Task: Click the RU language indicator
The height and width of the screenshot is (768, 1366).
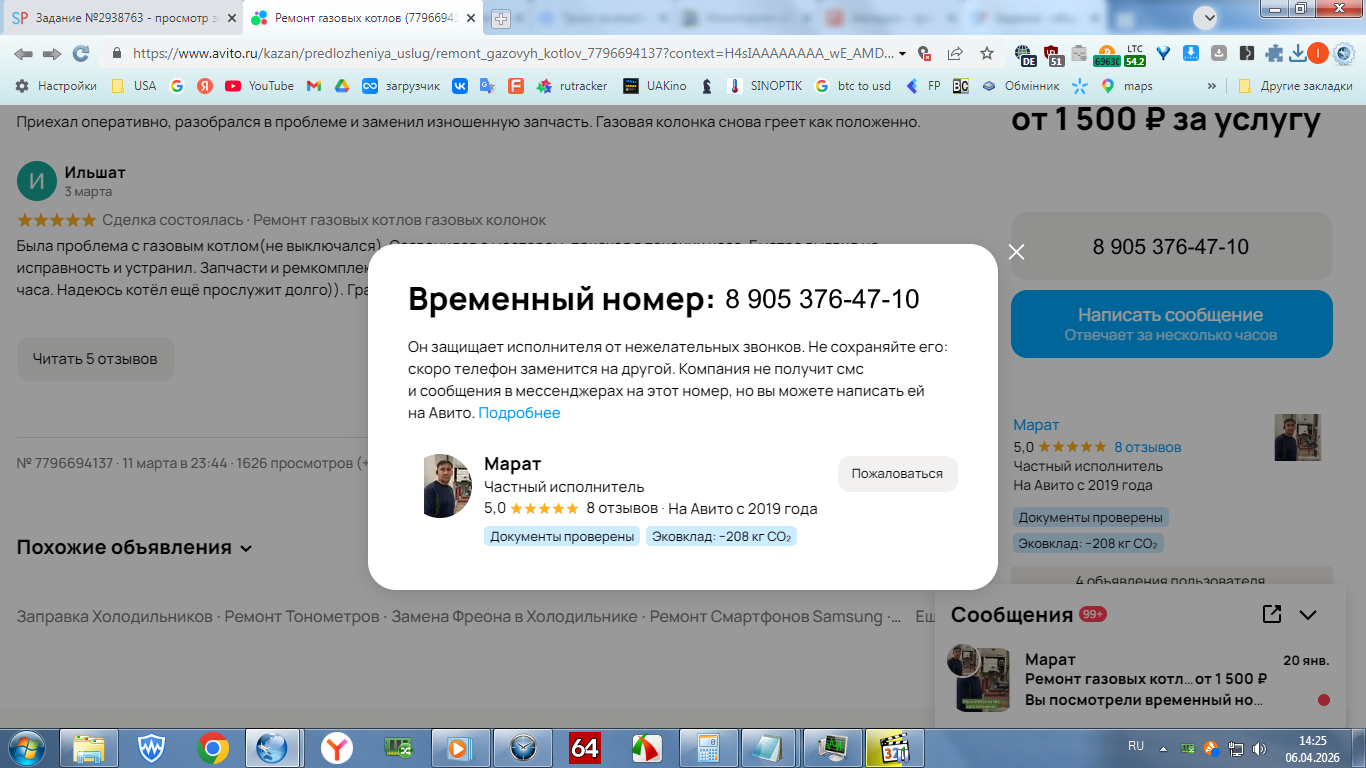Action: tap(1136, 746)
